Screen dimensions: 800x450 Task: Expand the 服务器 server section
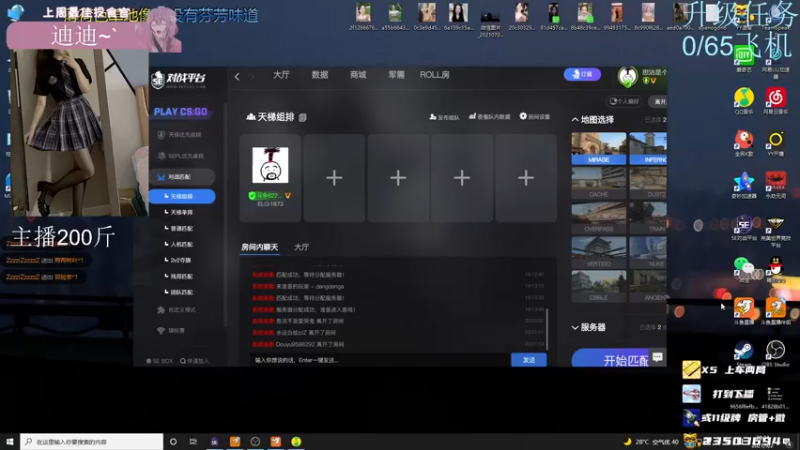pyautogui.click(x=575, y=328)
